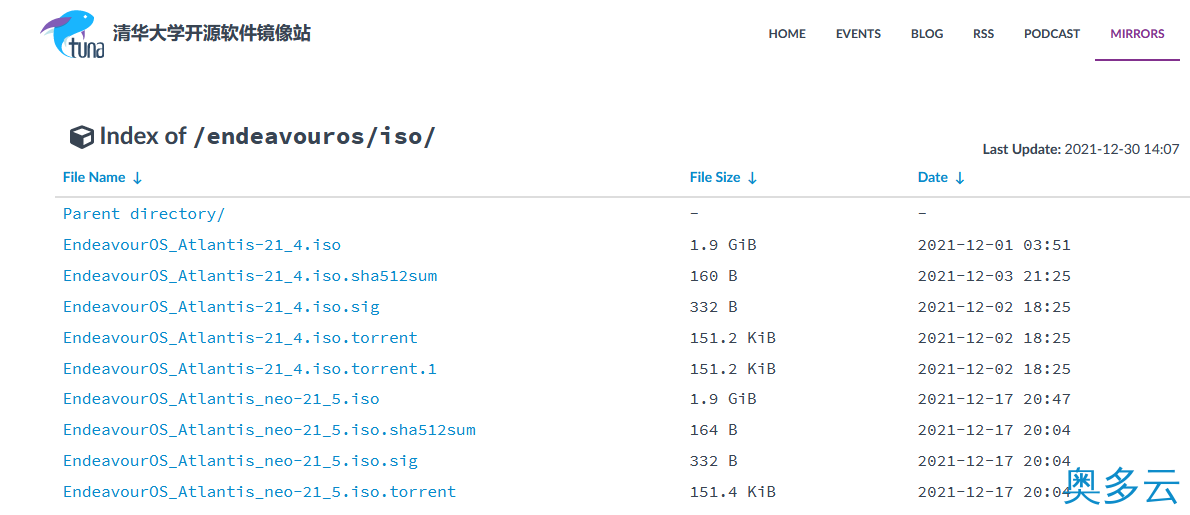Download EndeavourOS_Atlantis-21_4.iso.torrent
This screenshot has width=1190, height=515.
tap(240, 338)
